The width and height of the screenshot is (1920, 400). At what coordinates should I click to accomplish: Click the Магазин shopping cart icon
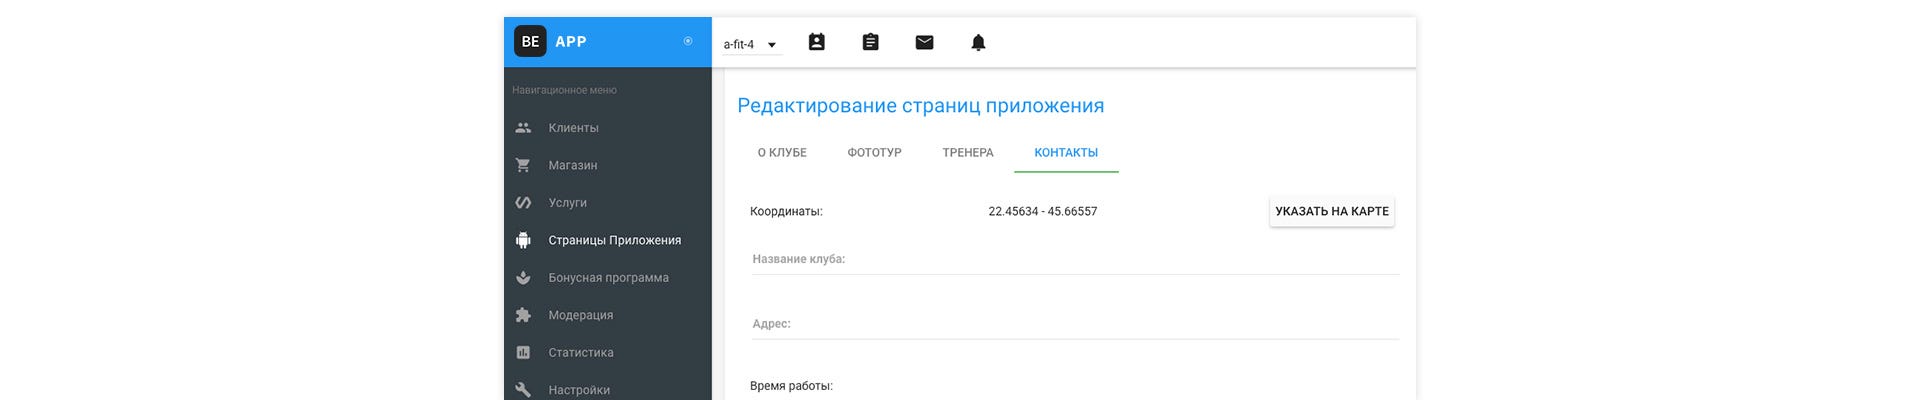(523, 165)
